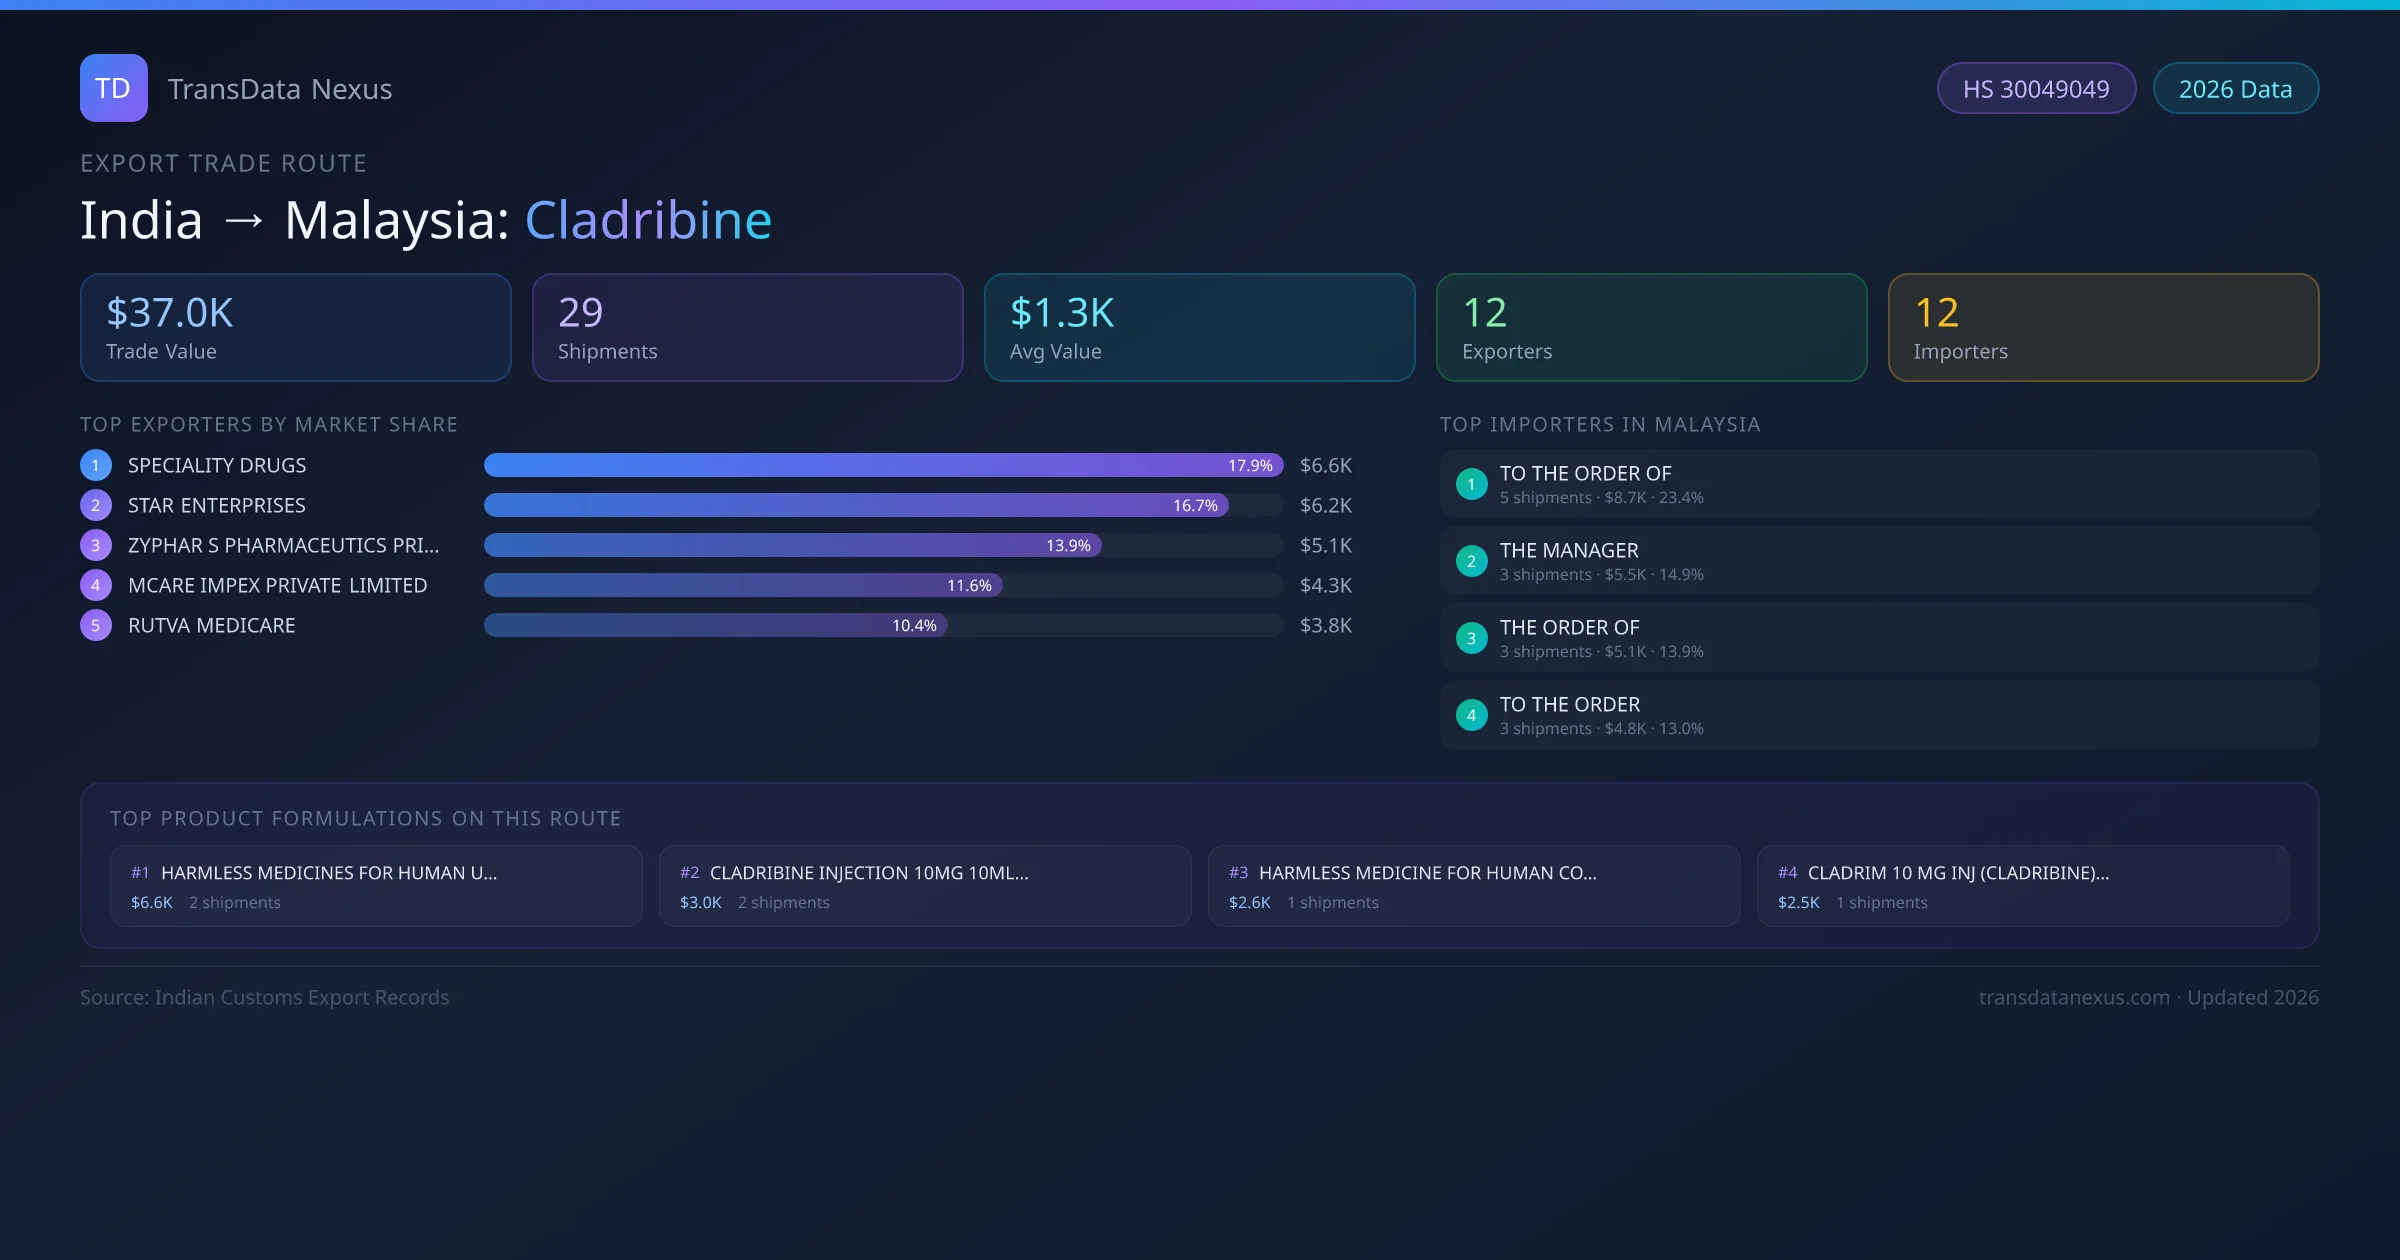The height and width of the screenshot is (1260, 2400).
Task: Click the HS 30049049 pill badge
Action: tap(2035, 89)
